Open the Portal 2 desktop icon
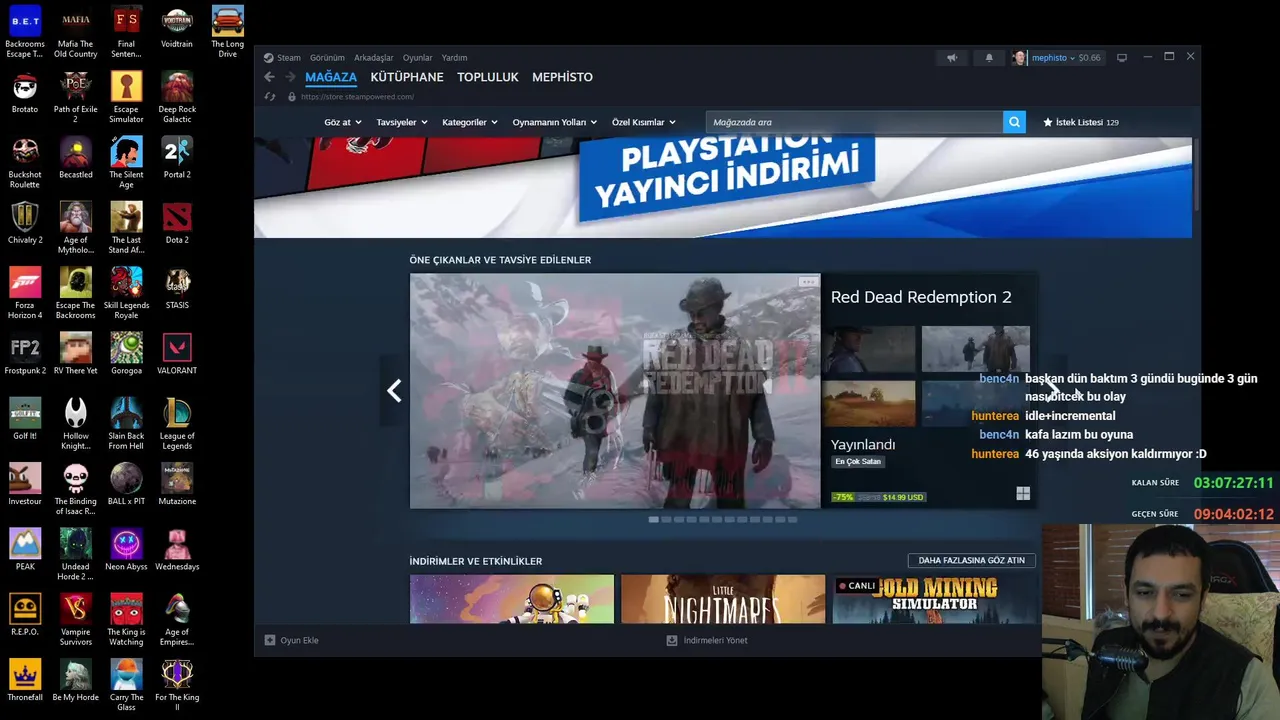 coord(177,158)
